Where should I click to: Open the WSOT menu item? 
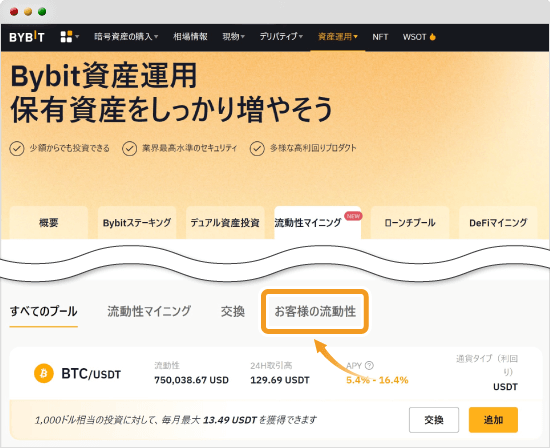tap(414, 37)
